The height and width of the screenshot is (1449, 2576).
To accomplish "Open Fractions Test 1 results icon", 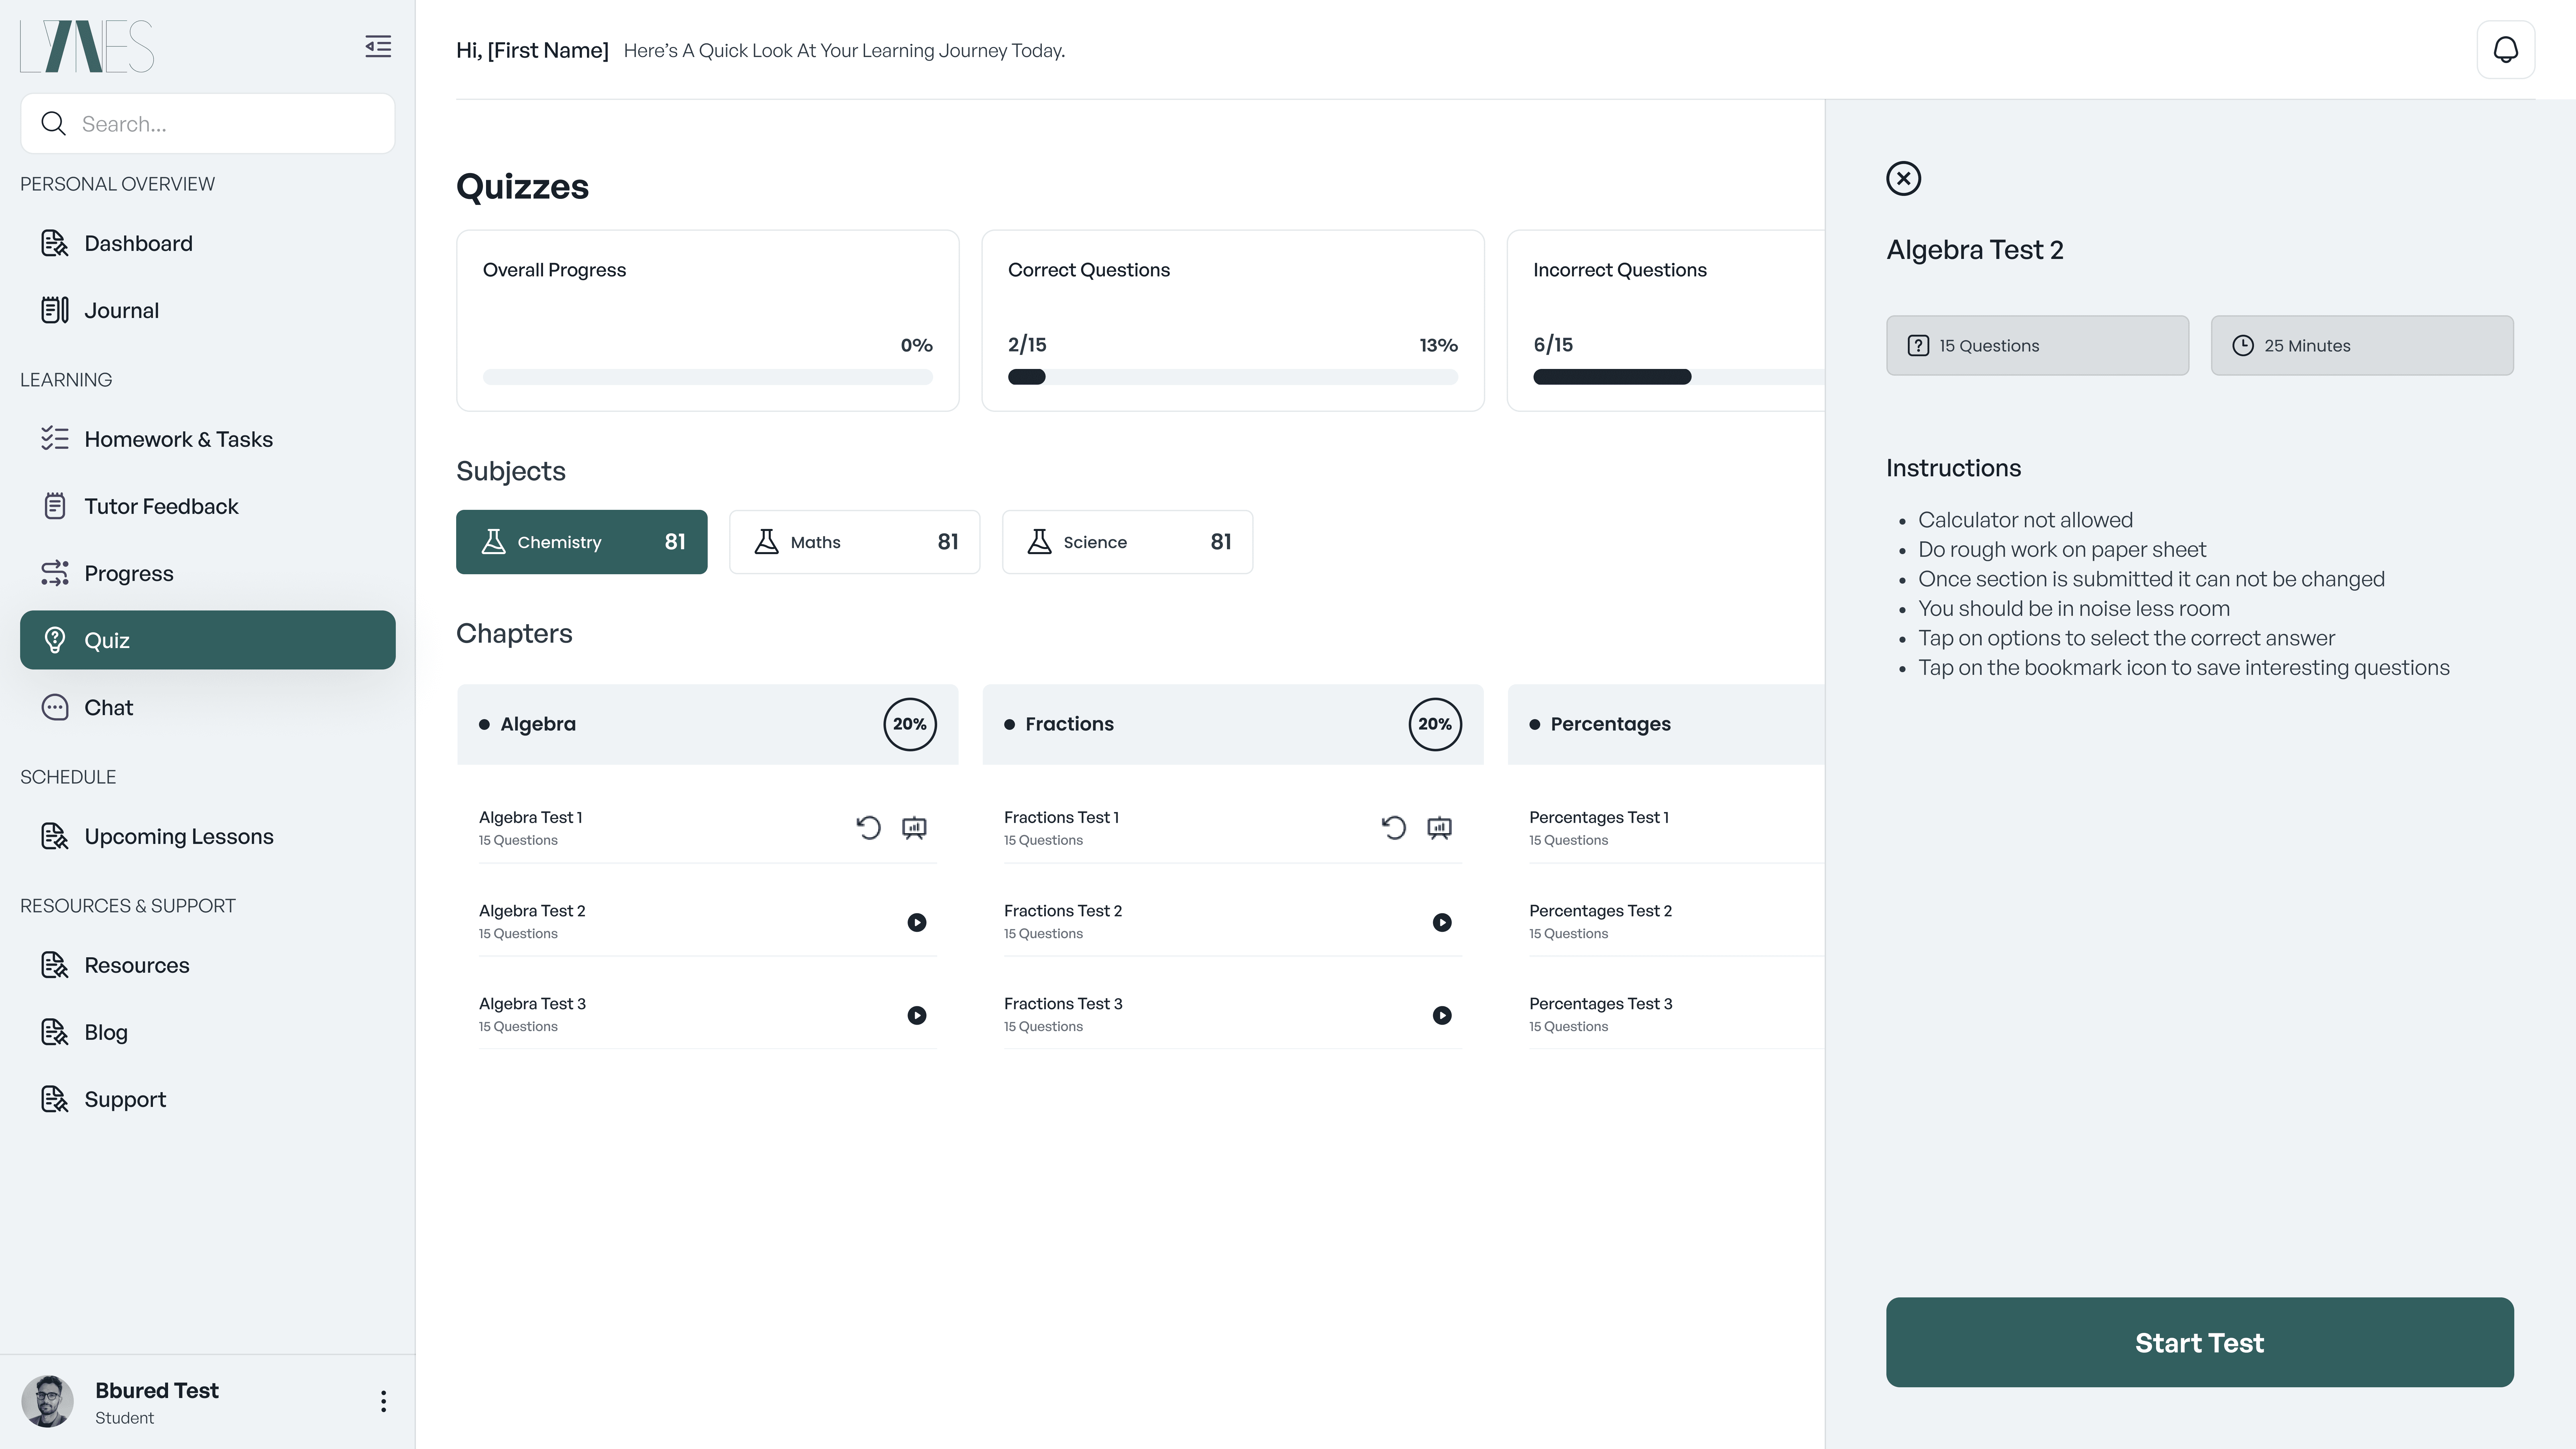I will point(1439,827).
